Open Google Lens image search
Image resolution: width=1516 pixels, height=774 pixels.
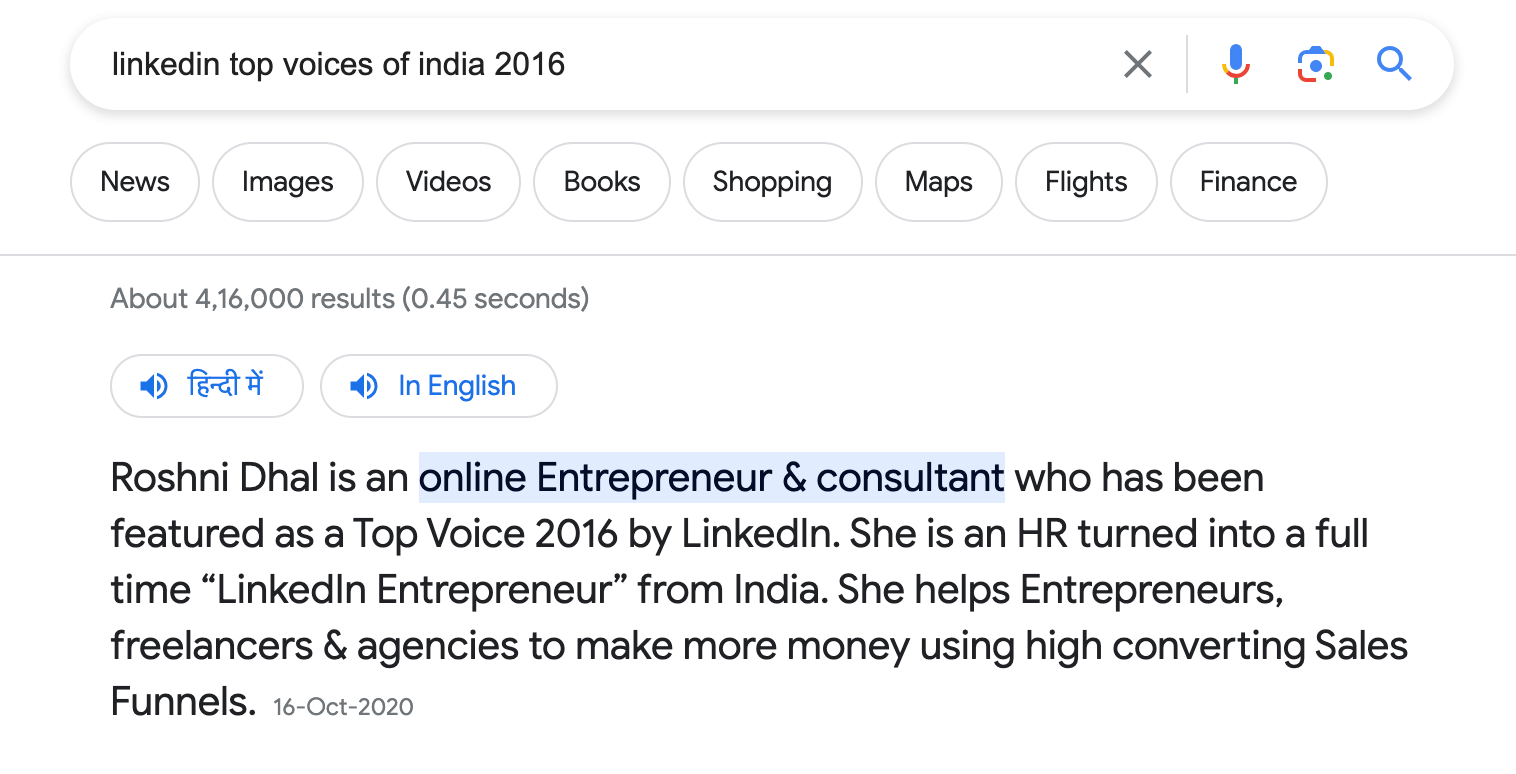1316,65
